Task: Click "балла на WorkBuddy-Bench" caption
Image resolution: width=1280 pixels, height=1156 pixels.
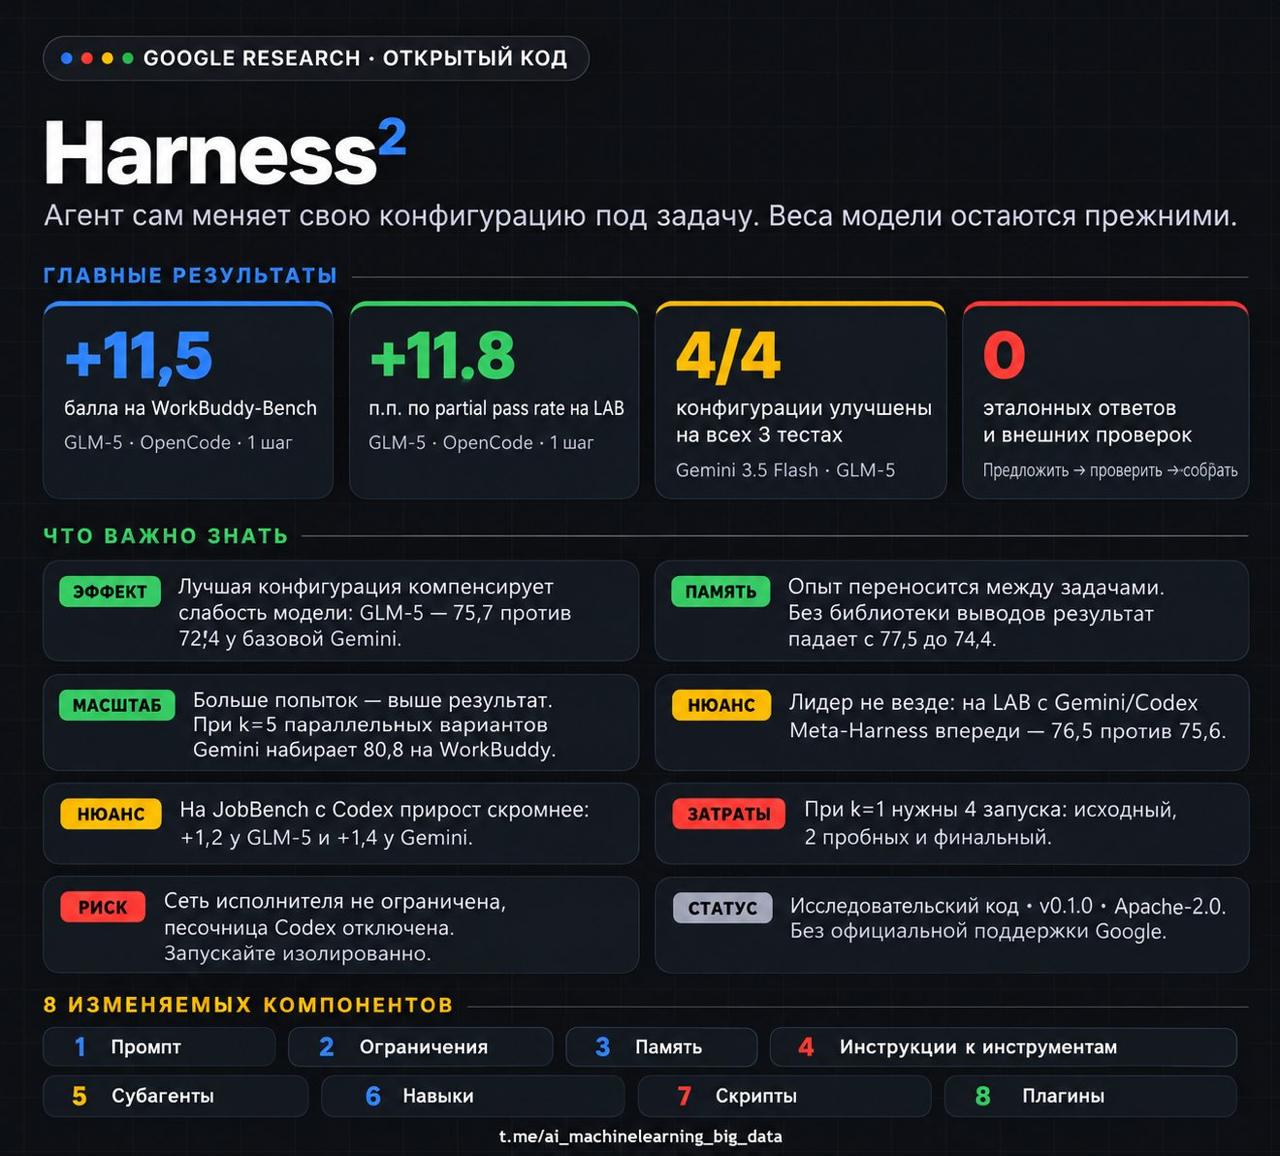Action: click(190, 408)
